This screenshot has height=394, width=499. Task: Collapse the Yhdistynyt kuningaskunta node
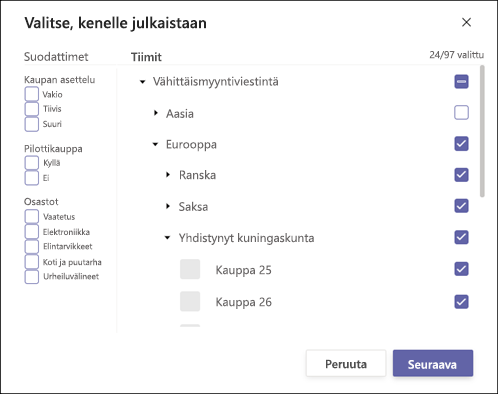pyautogui.click(x=168, y=238)
